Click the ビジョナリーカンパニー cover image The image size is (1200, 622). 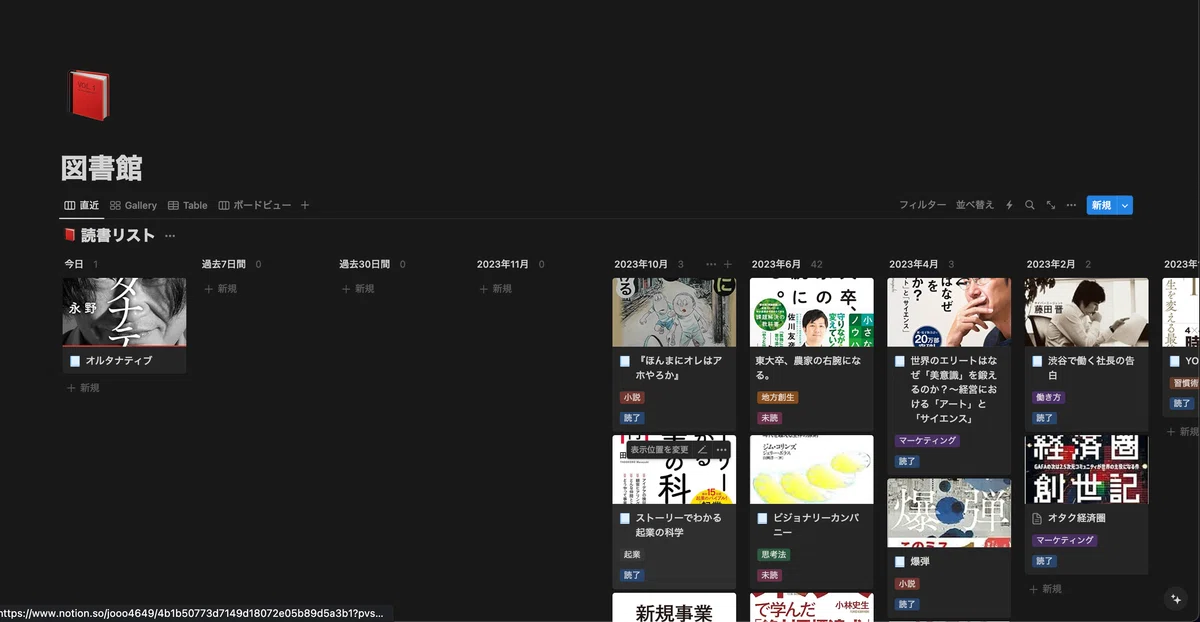coord(811,469)
